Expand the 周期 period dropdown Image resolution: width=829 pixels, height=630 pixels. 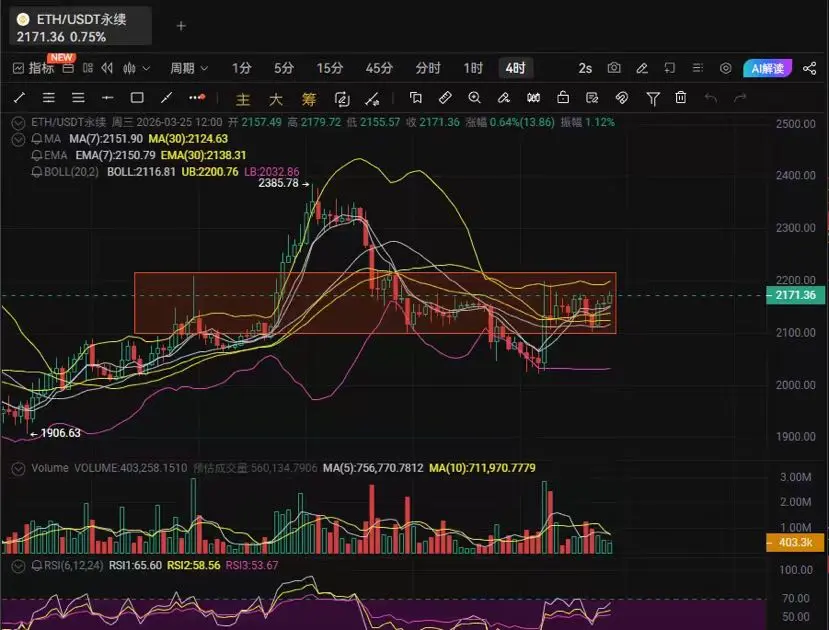tap(189, 68)
